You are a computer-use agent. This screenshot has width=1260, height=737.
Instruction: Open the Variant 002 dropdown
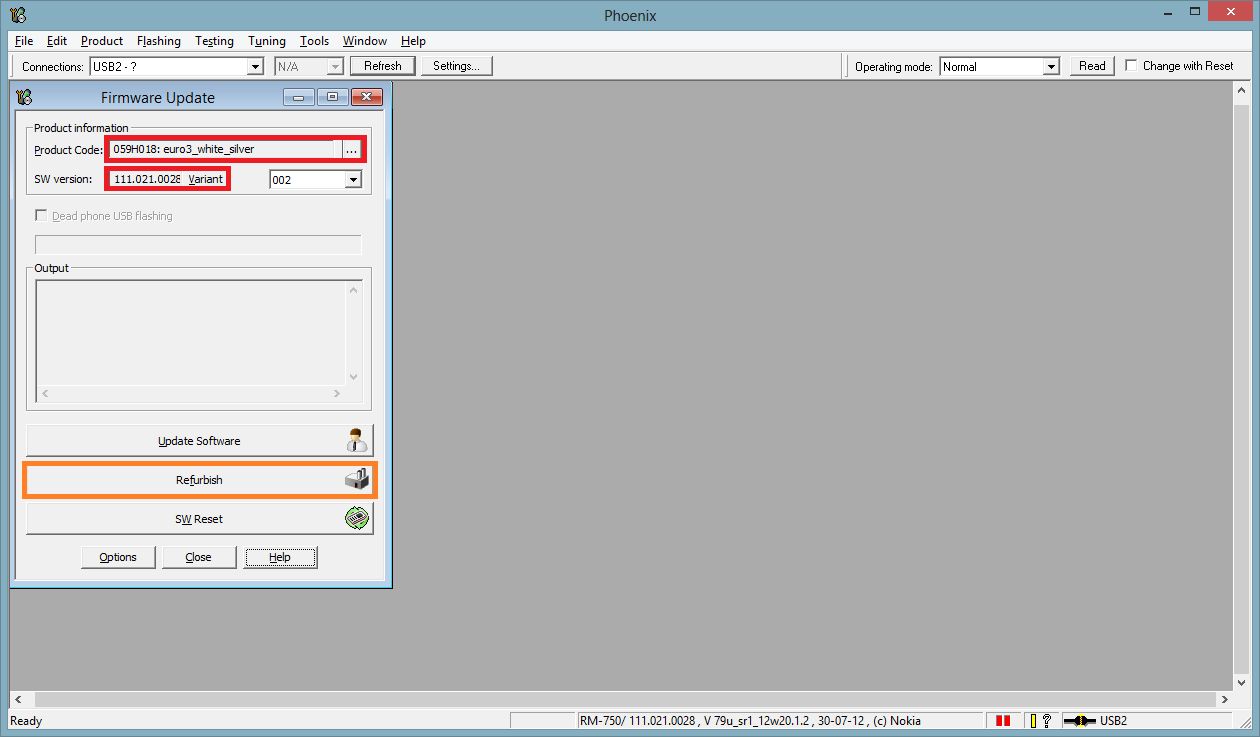pyautogui.click(x=352, y=180)
